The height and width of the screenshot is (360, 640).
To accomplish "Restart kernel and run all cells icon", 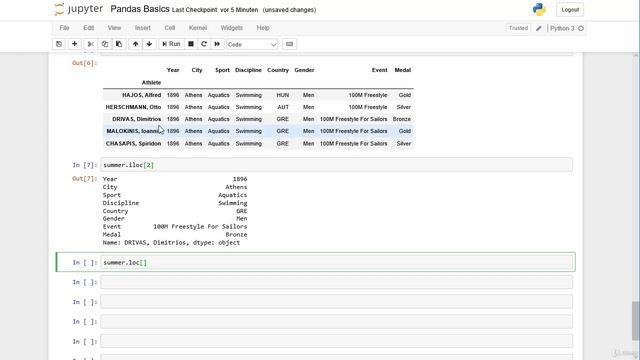I will [x=217, y=44].
